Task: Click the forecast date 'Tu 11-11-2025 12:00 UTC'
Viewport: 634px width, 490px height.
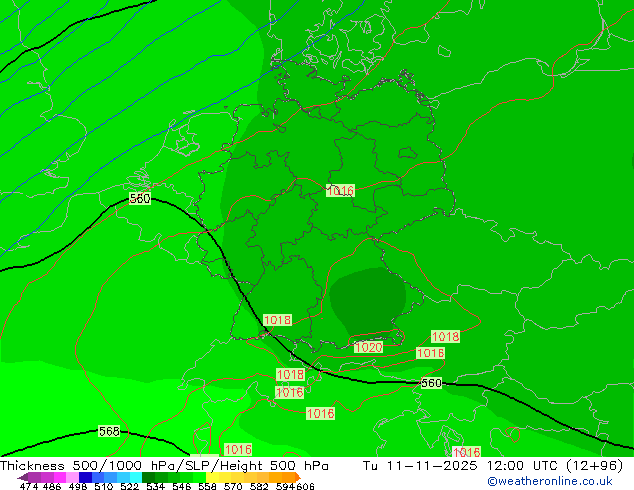Action: coord(462,466)
